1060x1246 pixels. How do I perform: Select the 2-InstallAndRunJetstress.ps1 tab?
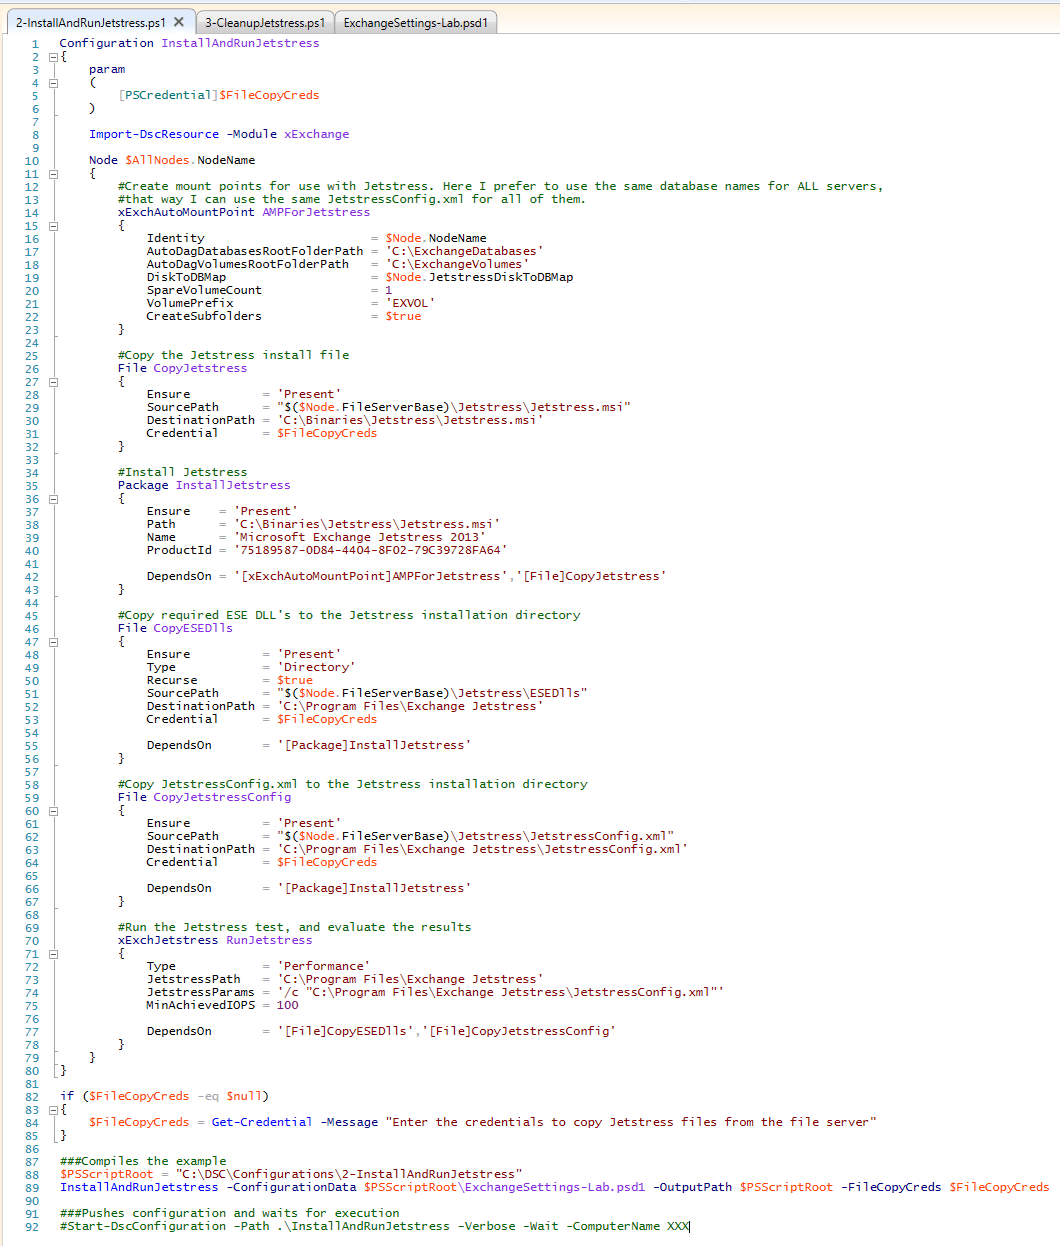click(90, 23)
